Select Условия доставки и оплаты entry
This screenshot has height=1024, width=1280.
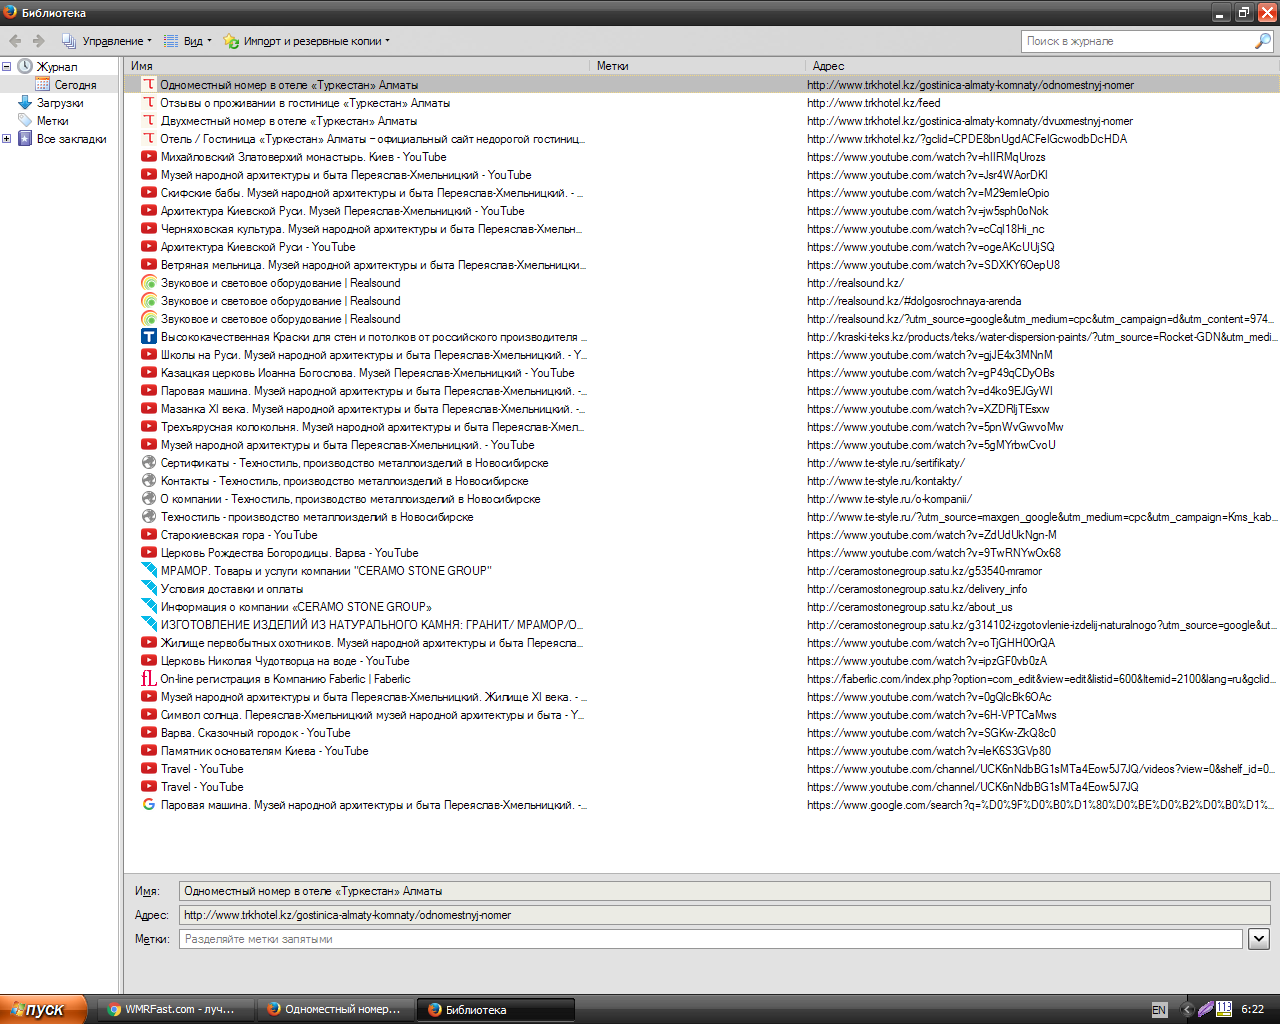click(x=701, y=589)
